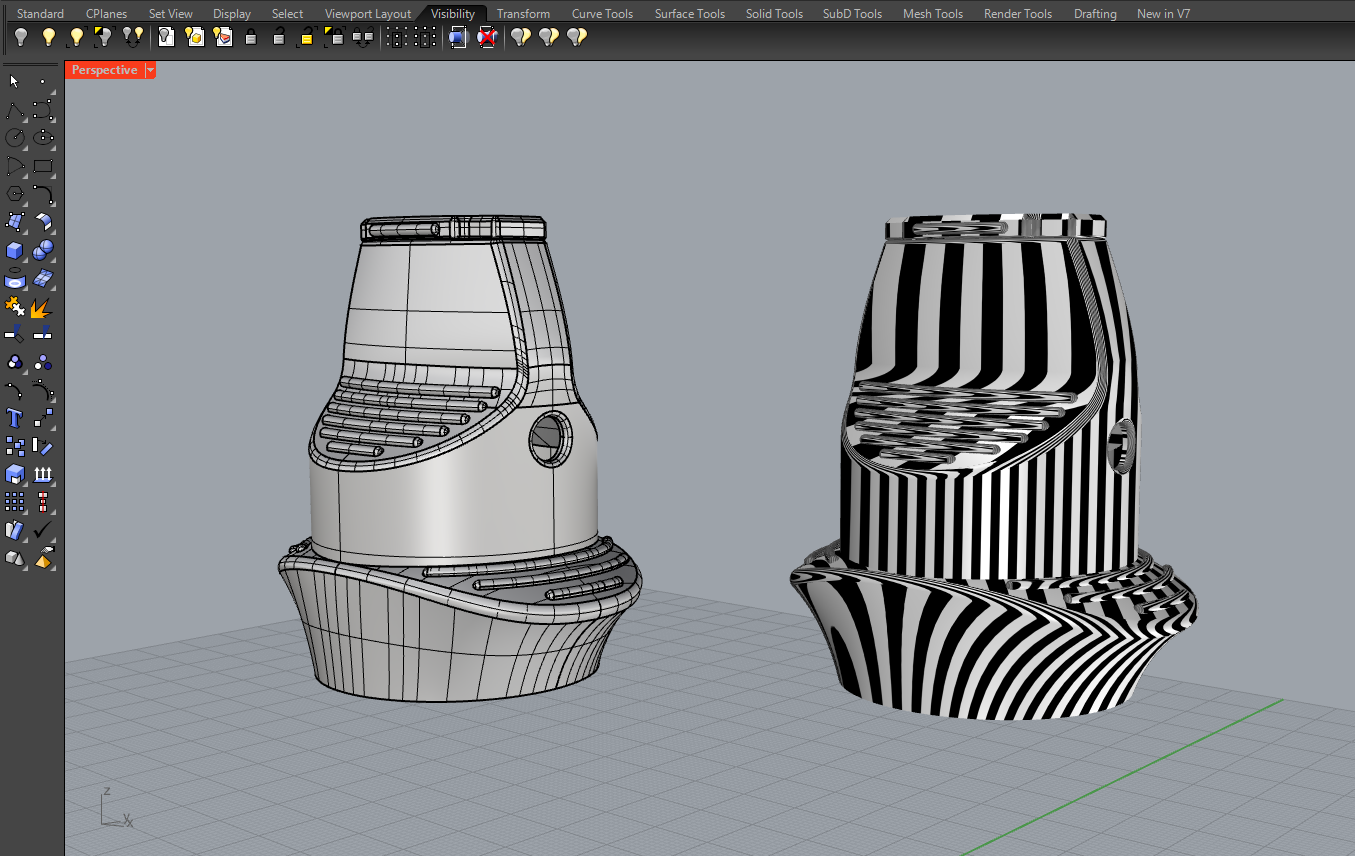The image size is (1355, 856).
Task: Click the Explode tool
Action: [x=43, y=307]
